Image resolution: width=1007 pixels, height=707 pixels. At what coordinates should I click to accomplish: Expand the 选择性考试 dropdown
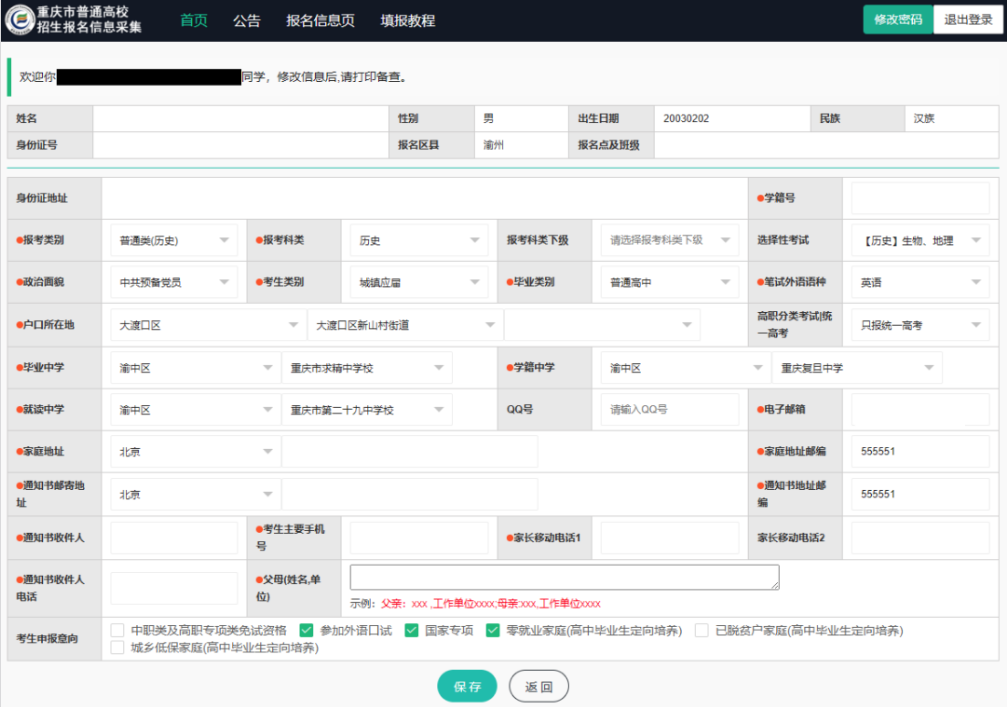click(920, 240)
